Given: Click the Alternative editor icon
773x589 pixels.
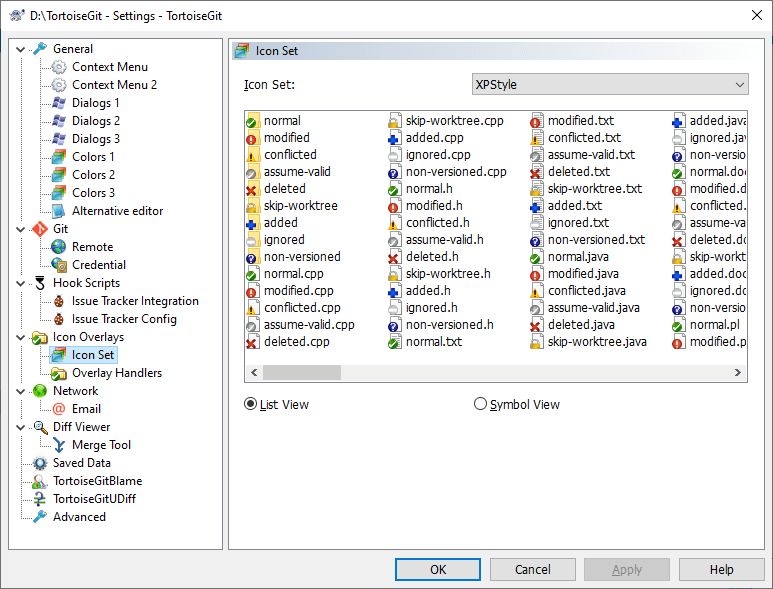Looking at the screenshot, I should click(x=59, y=211).
